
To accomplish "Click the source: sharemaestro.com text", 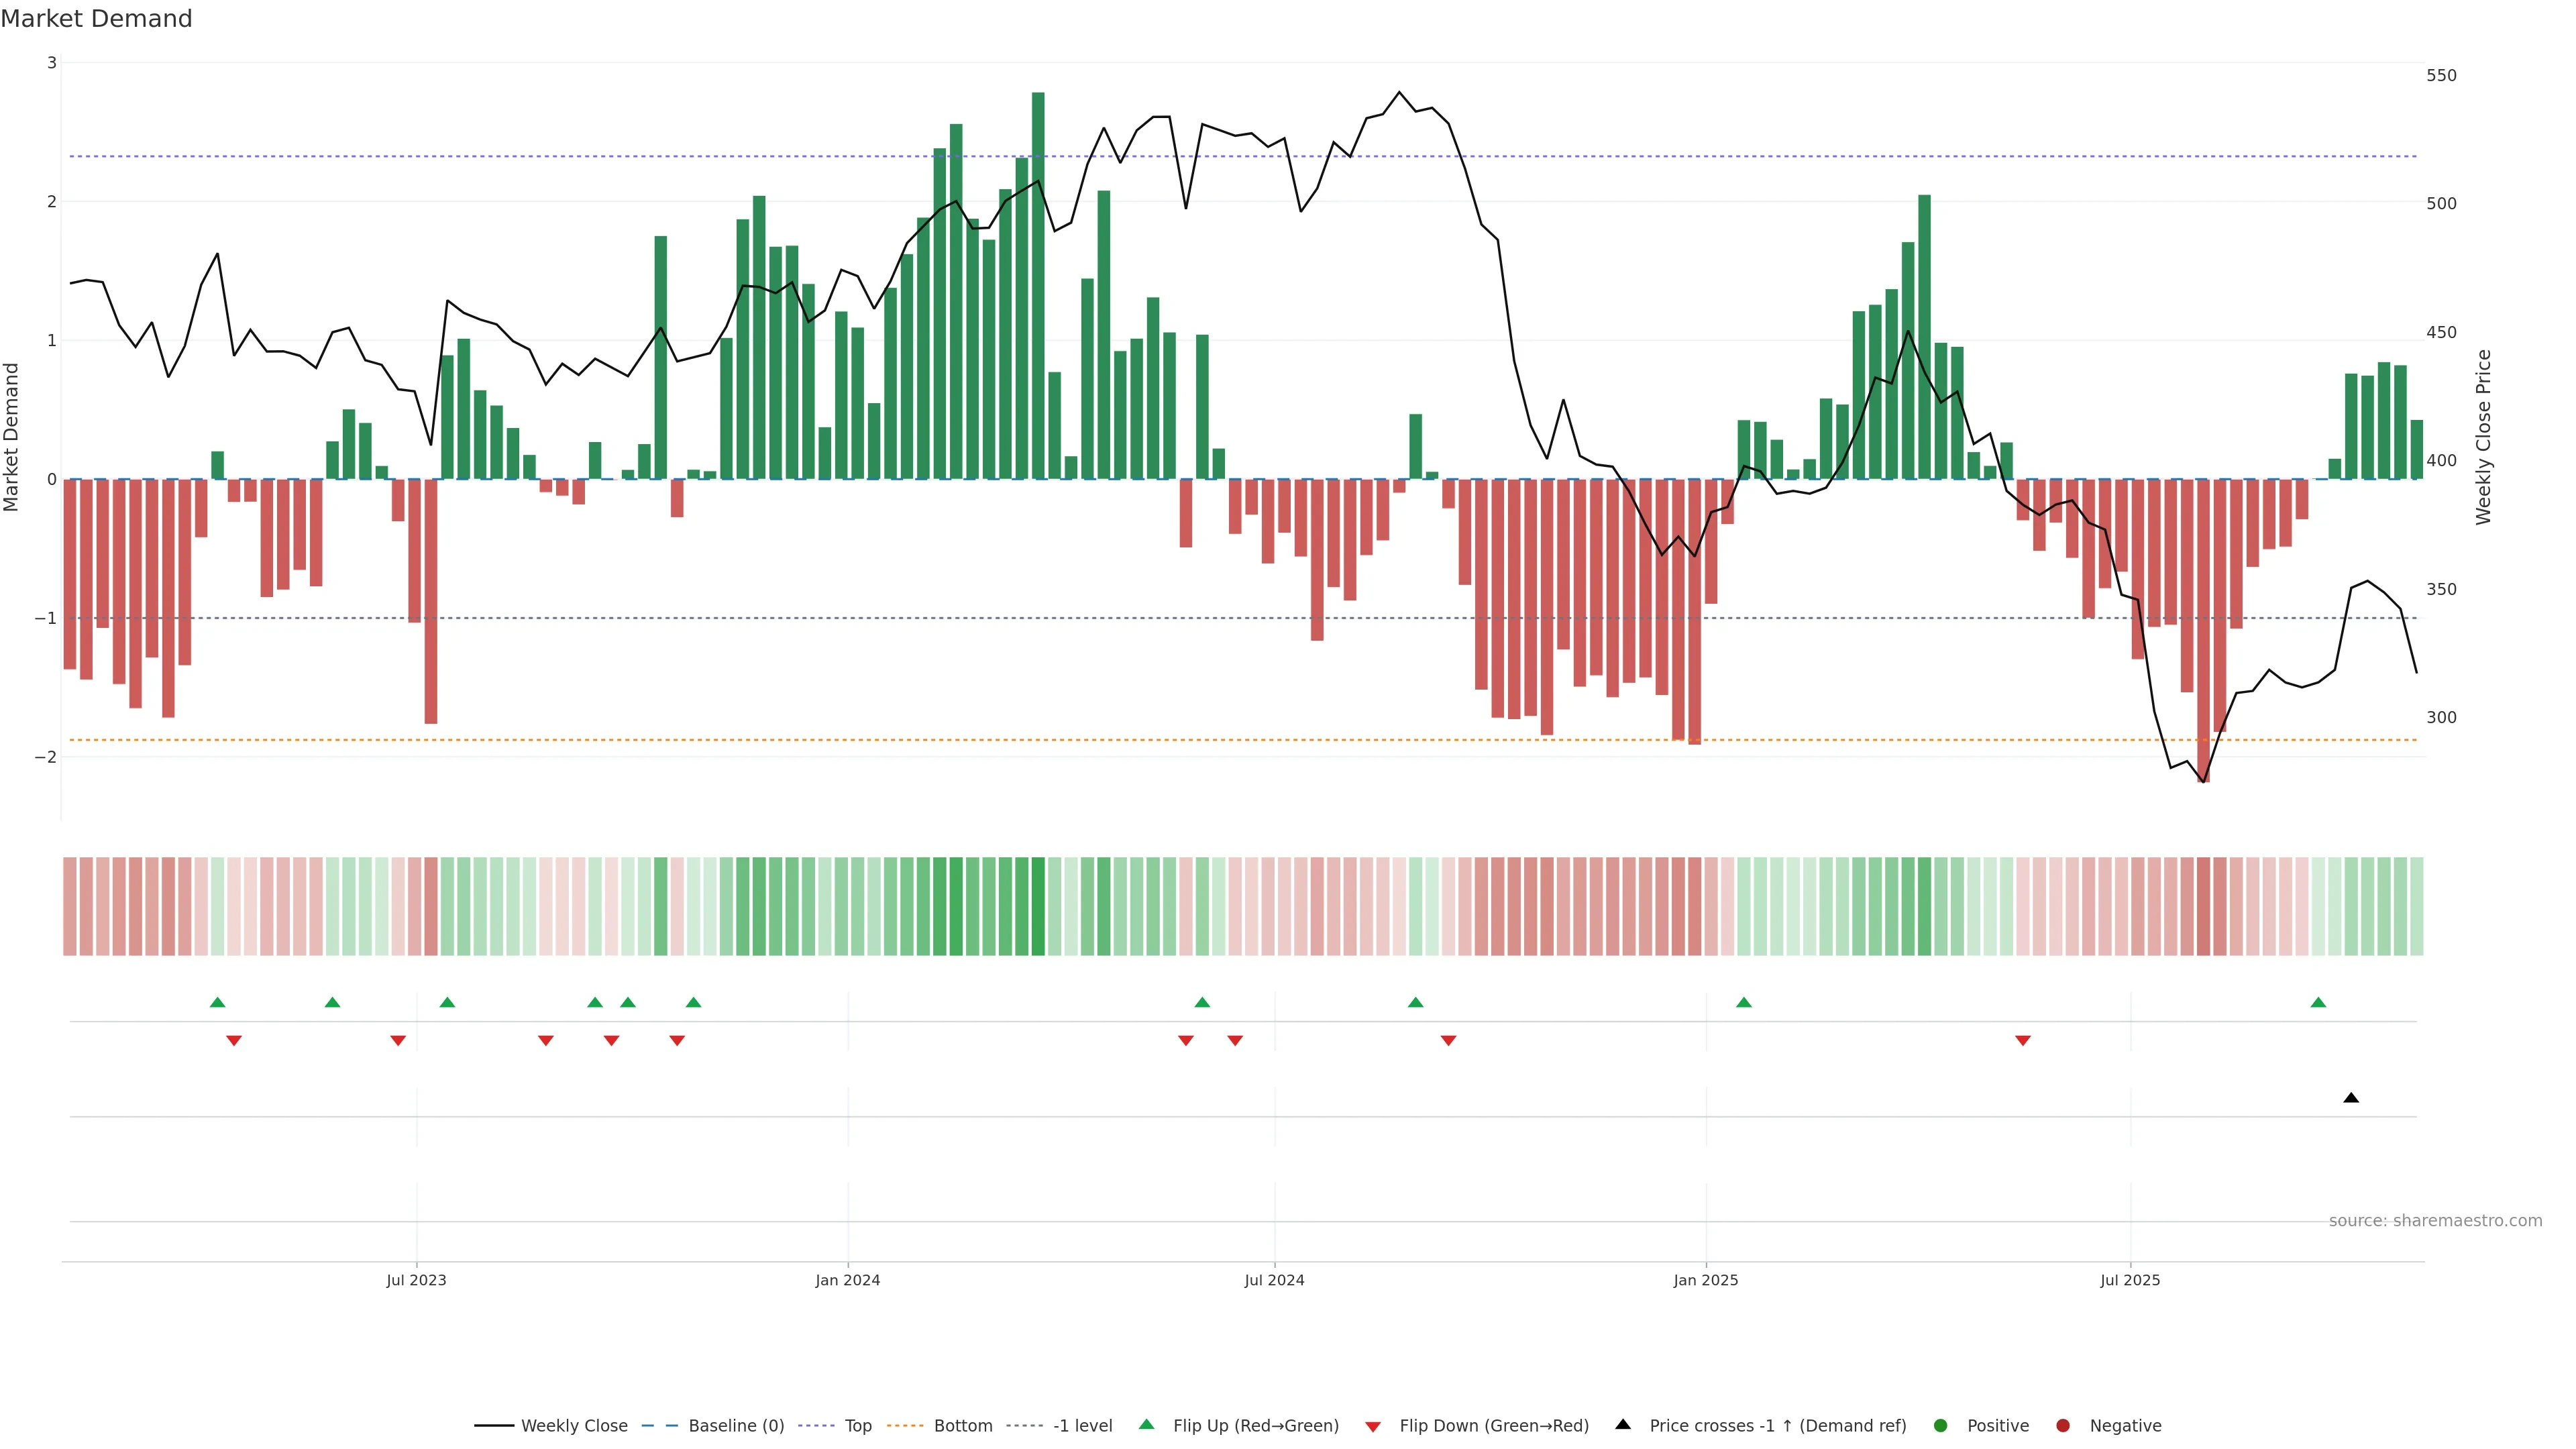I will click(x=2435, y=1221).
